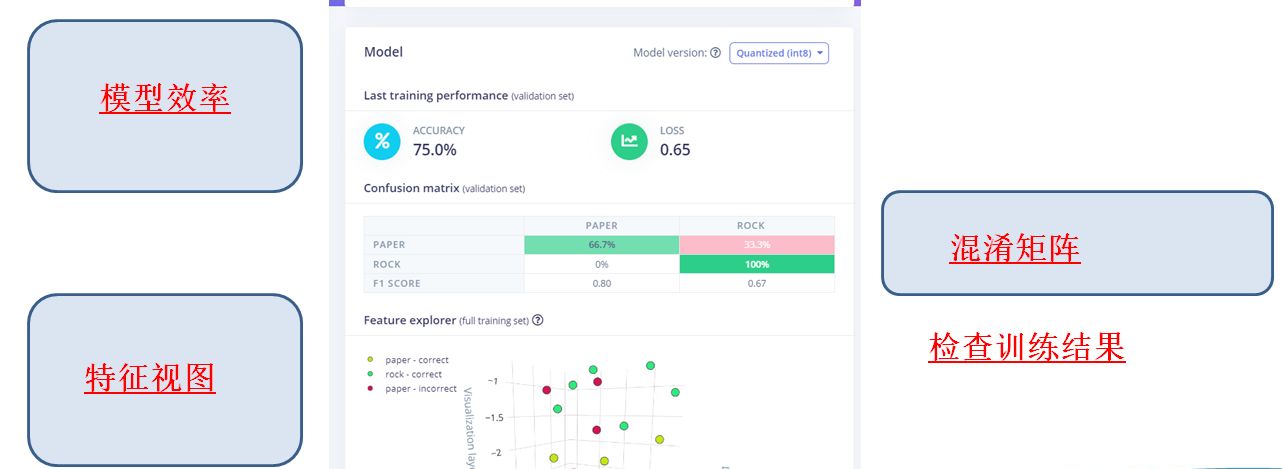The height and width of the screenshot is (469, 1282).
Task: Select the 100% confusion matrix cell
Action: [756, 264]
